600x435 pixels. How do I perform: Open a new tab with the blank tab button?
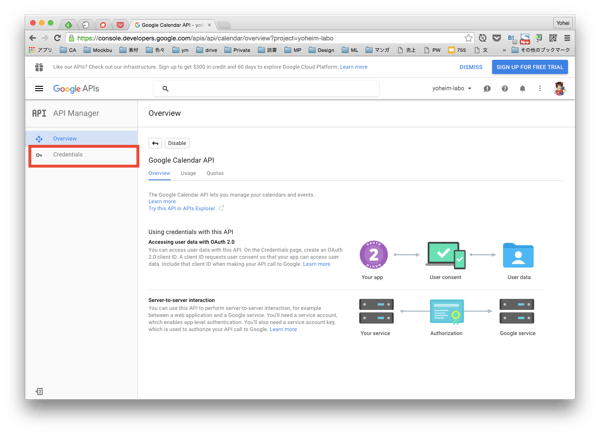pyautogui.click(x=224, y=25)
